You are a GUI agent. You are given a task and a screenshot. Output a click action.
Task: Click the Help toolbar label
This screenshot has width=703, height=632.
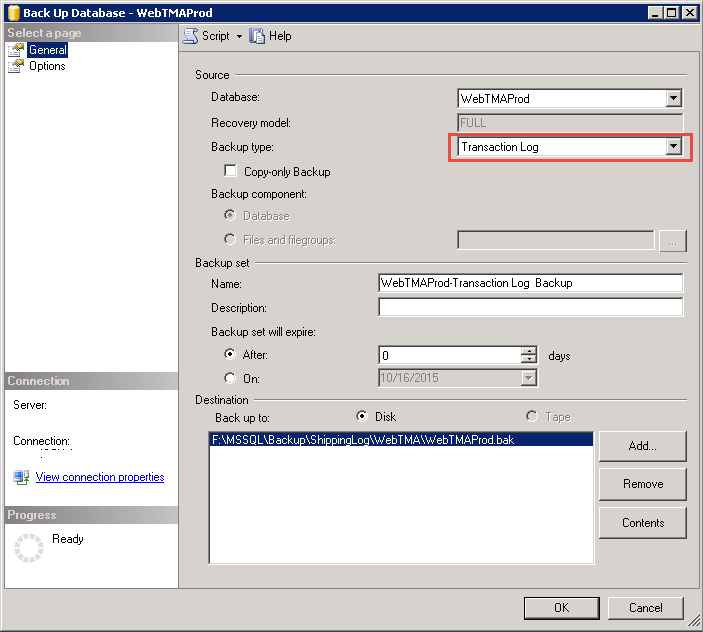tap(280, 36)
